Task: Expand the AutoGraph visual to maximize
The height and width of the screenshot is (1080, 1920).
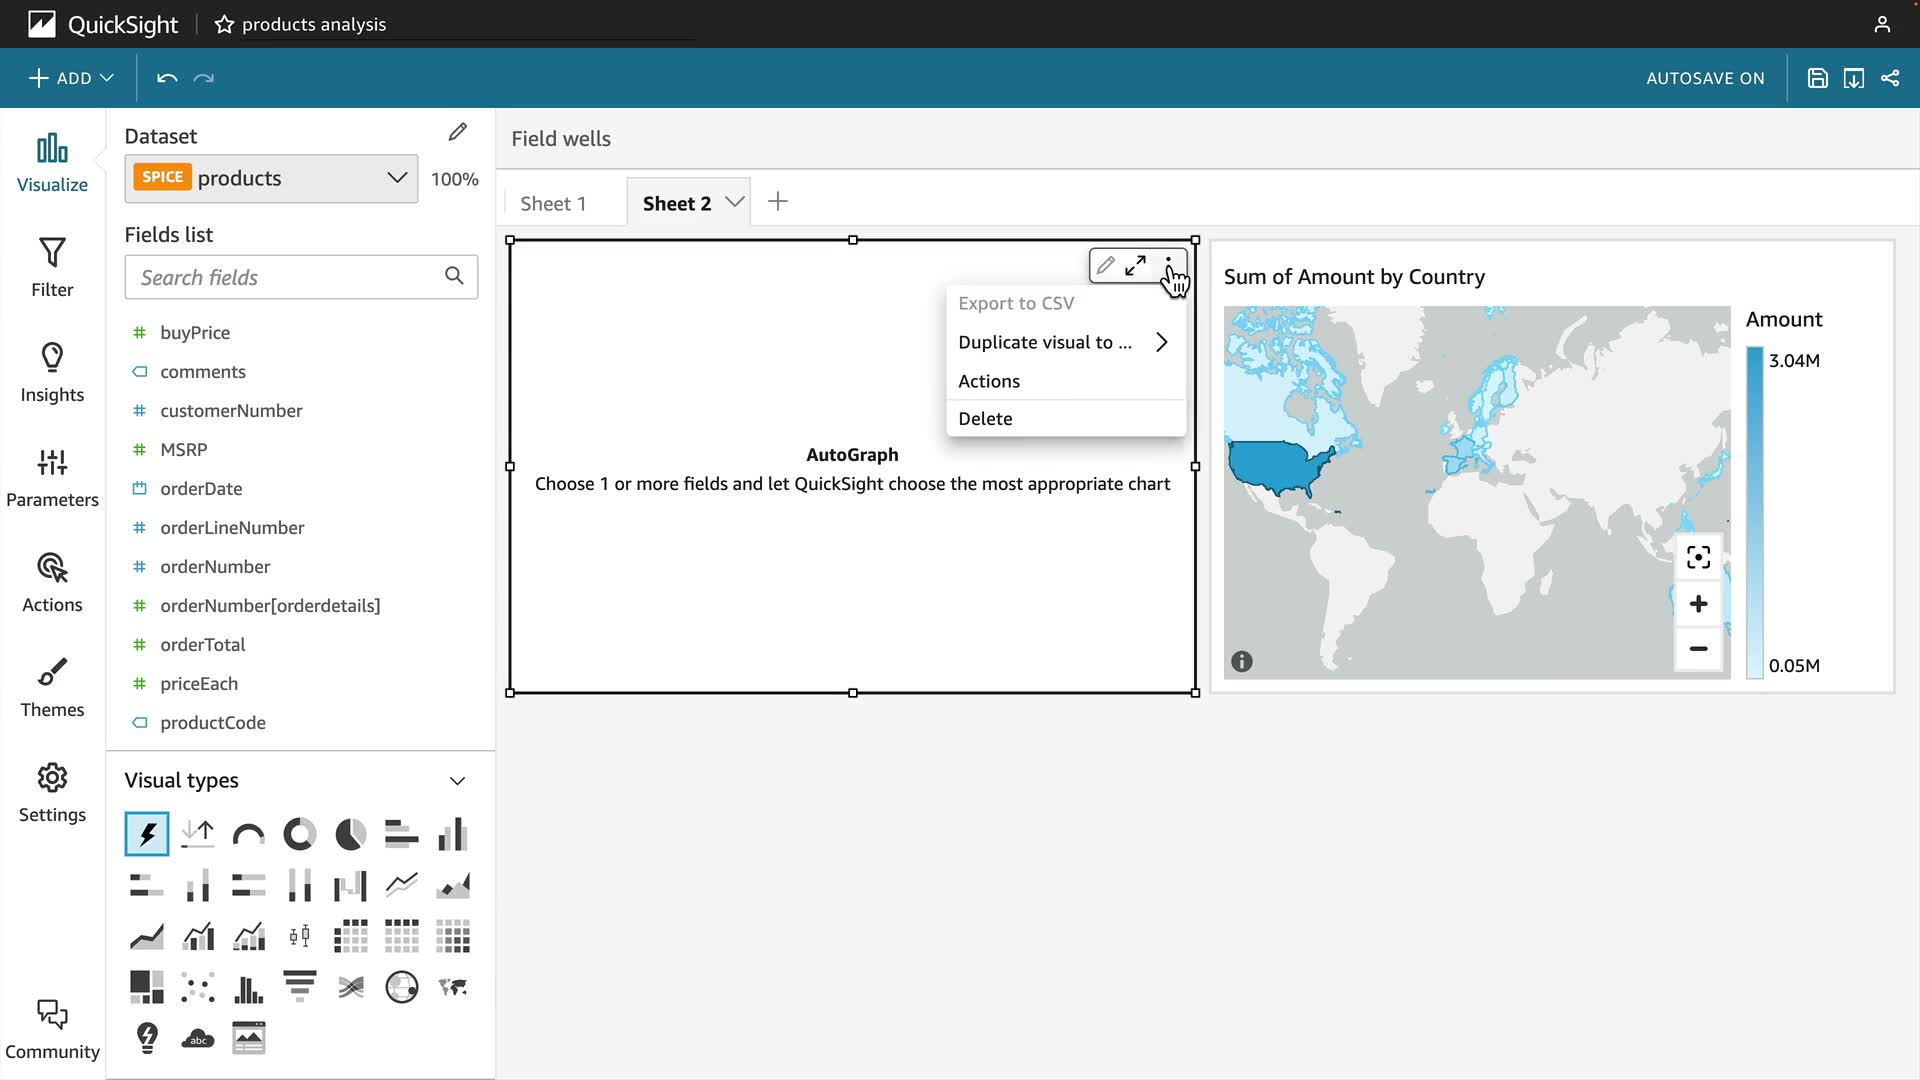Action: tap(1135, 266)
